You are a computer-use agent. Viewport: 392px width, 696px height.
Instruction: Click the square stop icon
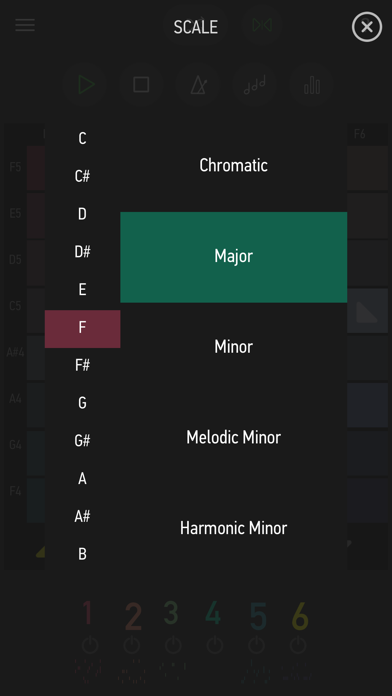coord(141,85)
